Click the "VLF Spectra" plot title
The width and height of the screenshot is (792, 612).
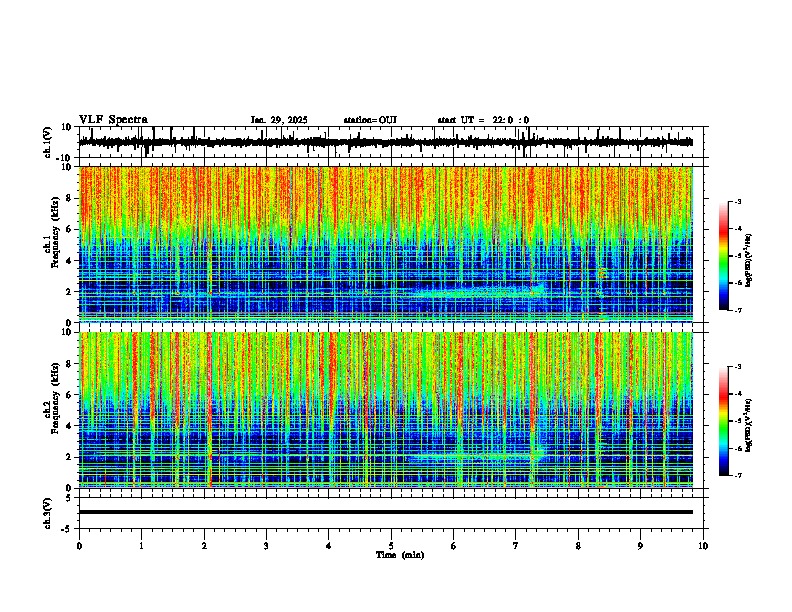(113, 120)
